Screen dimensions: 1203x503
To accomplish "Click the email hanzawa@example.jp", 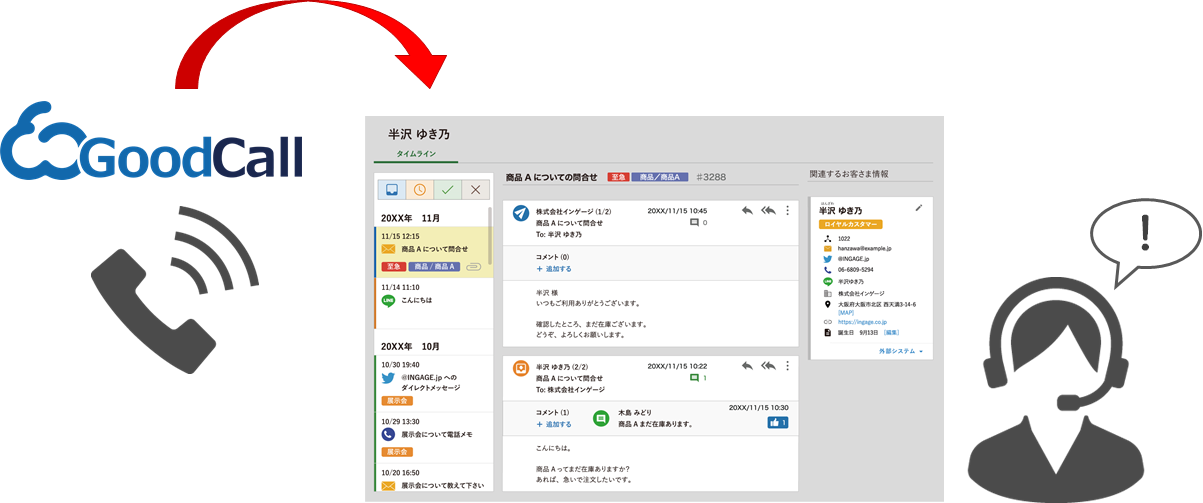I will pyautogui.click(x=866, y=248).
